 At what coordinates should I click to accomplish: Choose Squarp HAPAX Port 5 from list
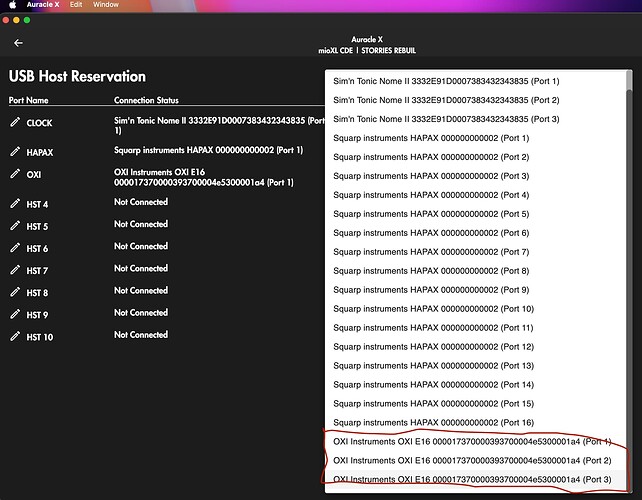point(475,214)
